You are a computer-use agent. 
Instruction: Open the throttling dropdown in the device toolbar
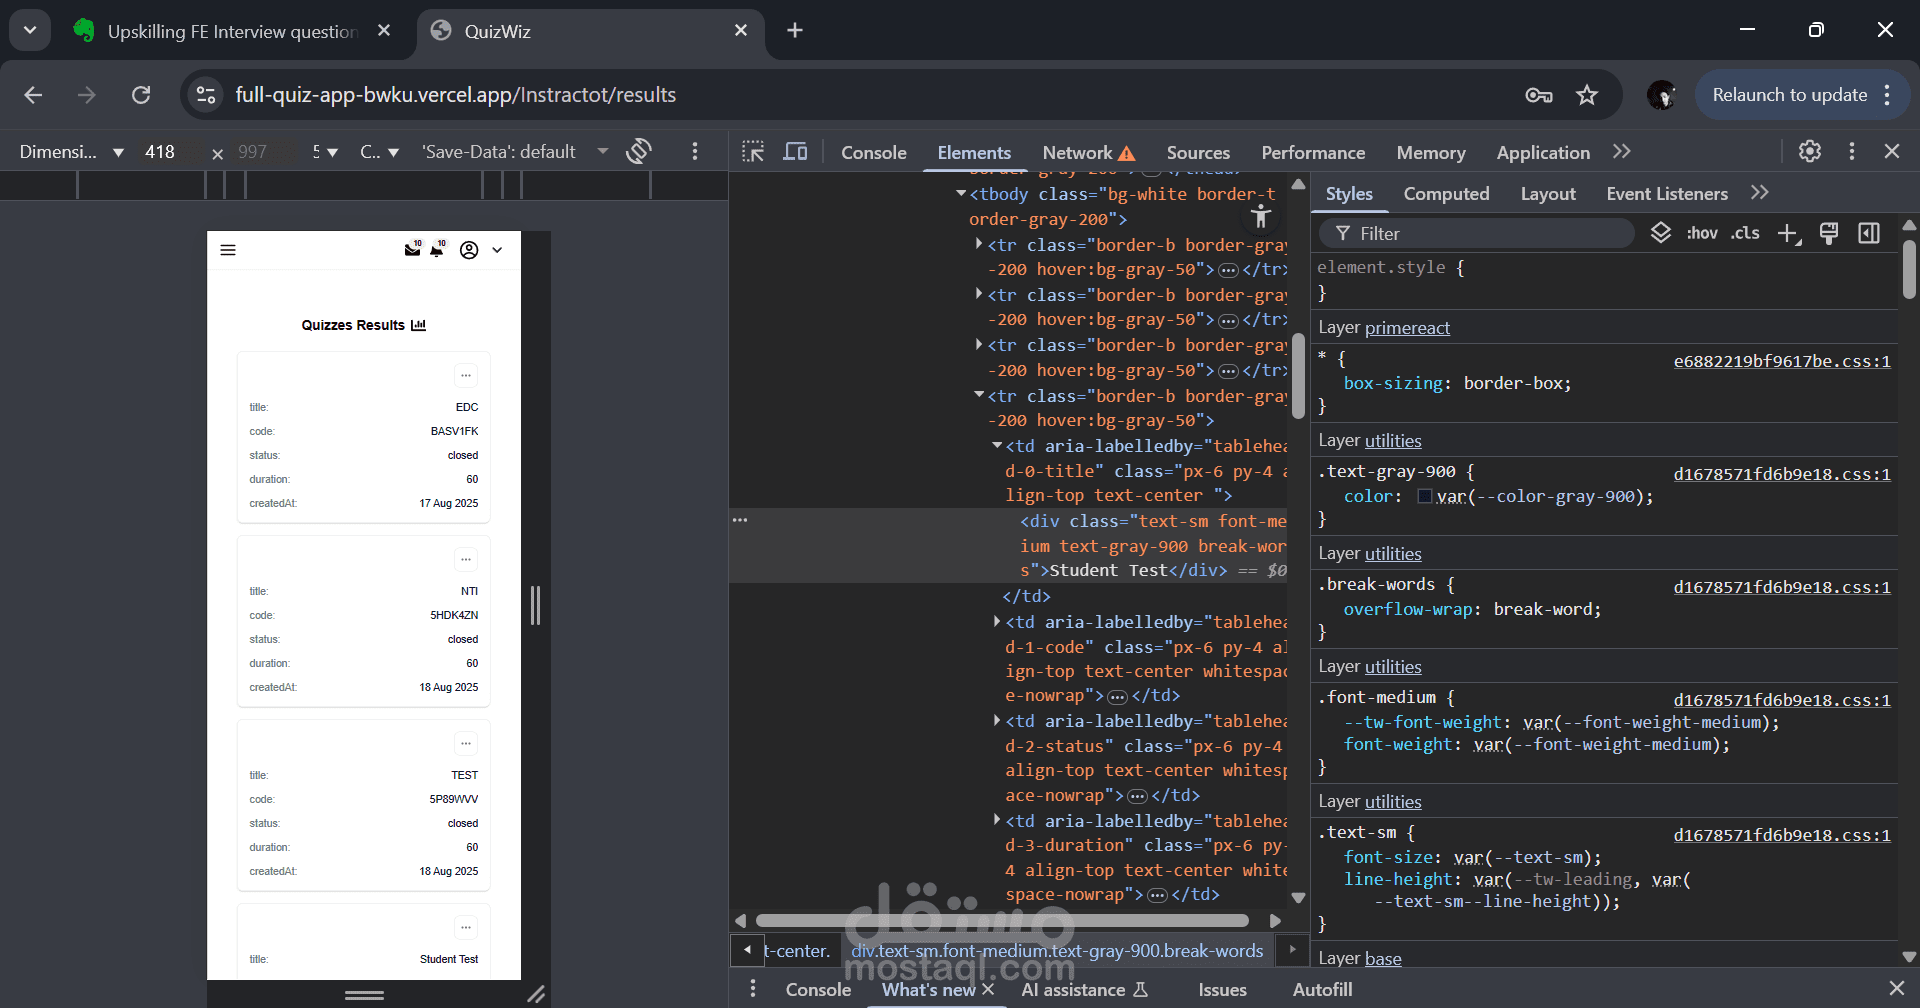(380, 152)
